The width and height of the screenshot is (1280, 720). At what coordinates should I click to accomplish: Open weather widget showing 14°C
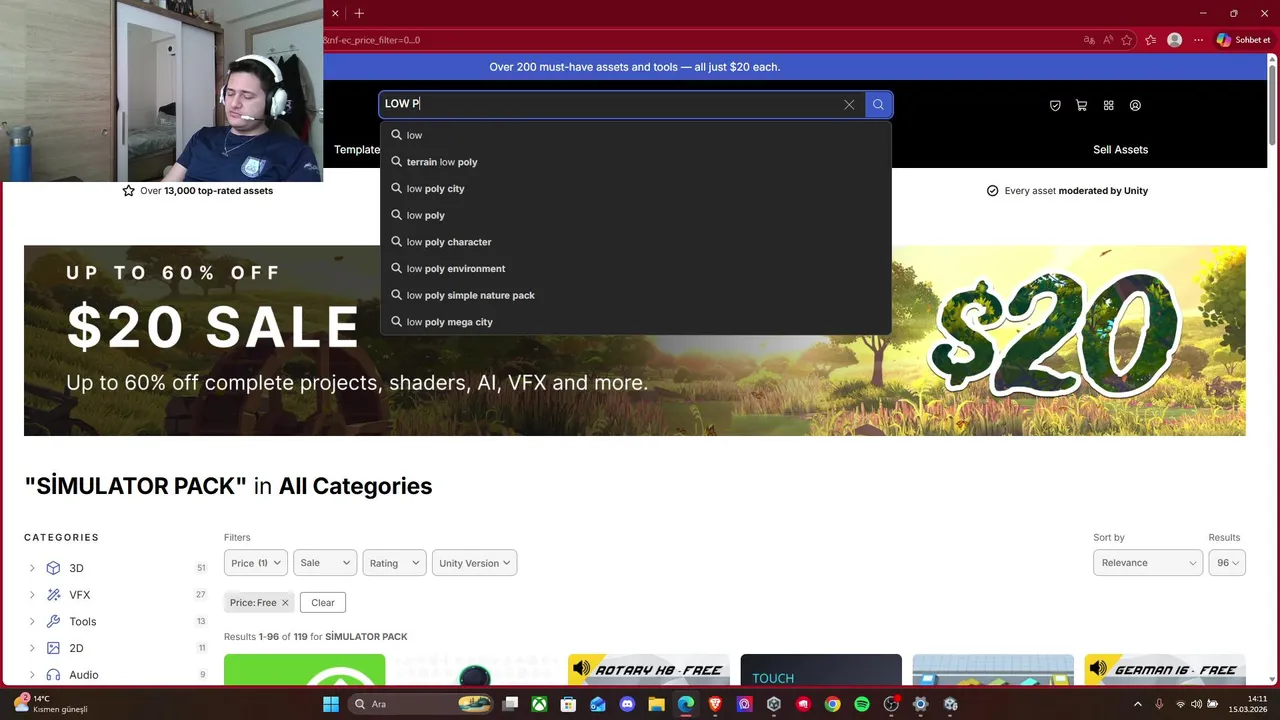50,704
